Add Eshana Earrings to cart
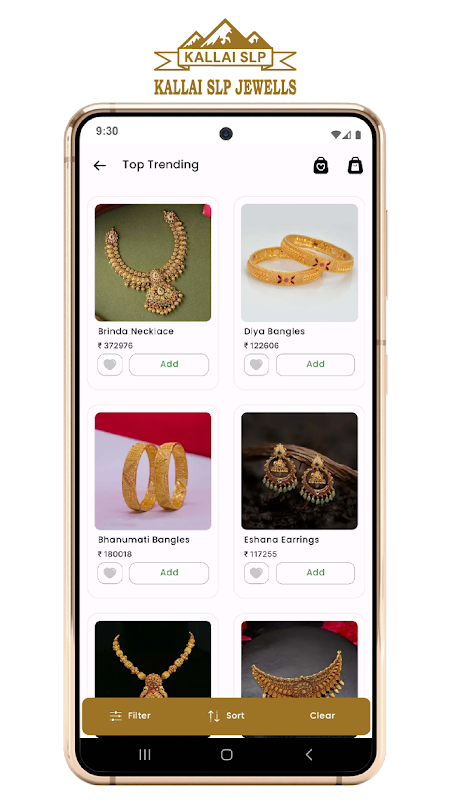 click(x=315, y=573)
